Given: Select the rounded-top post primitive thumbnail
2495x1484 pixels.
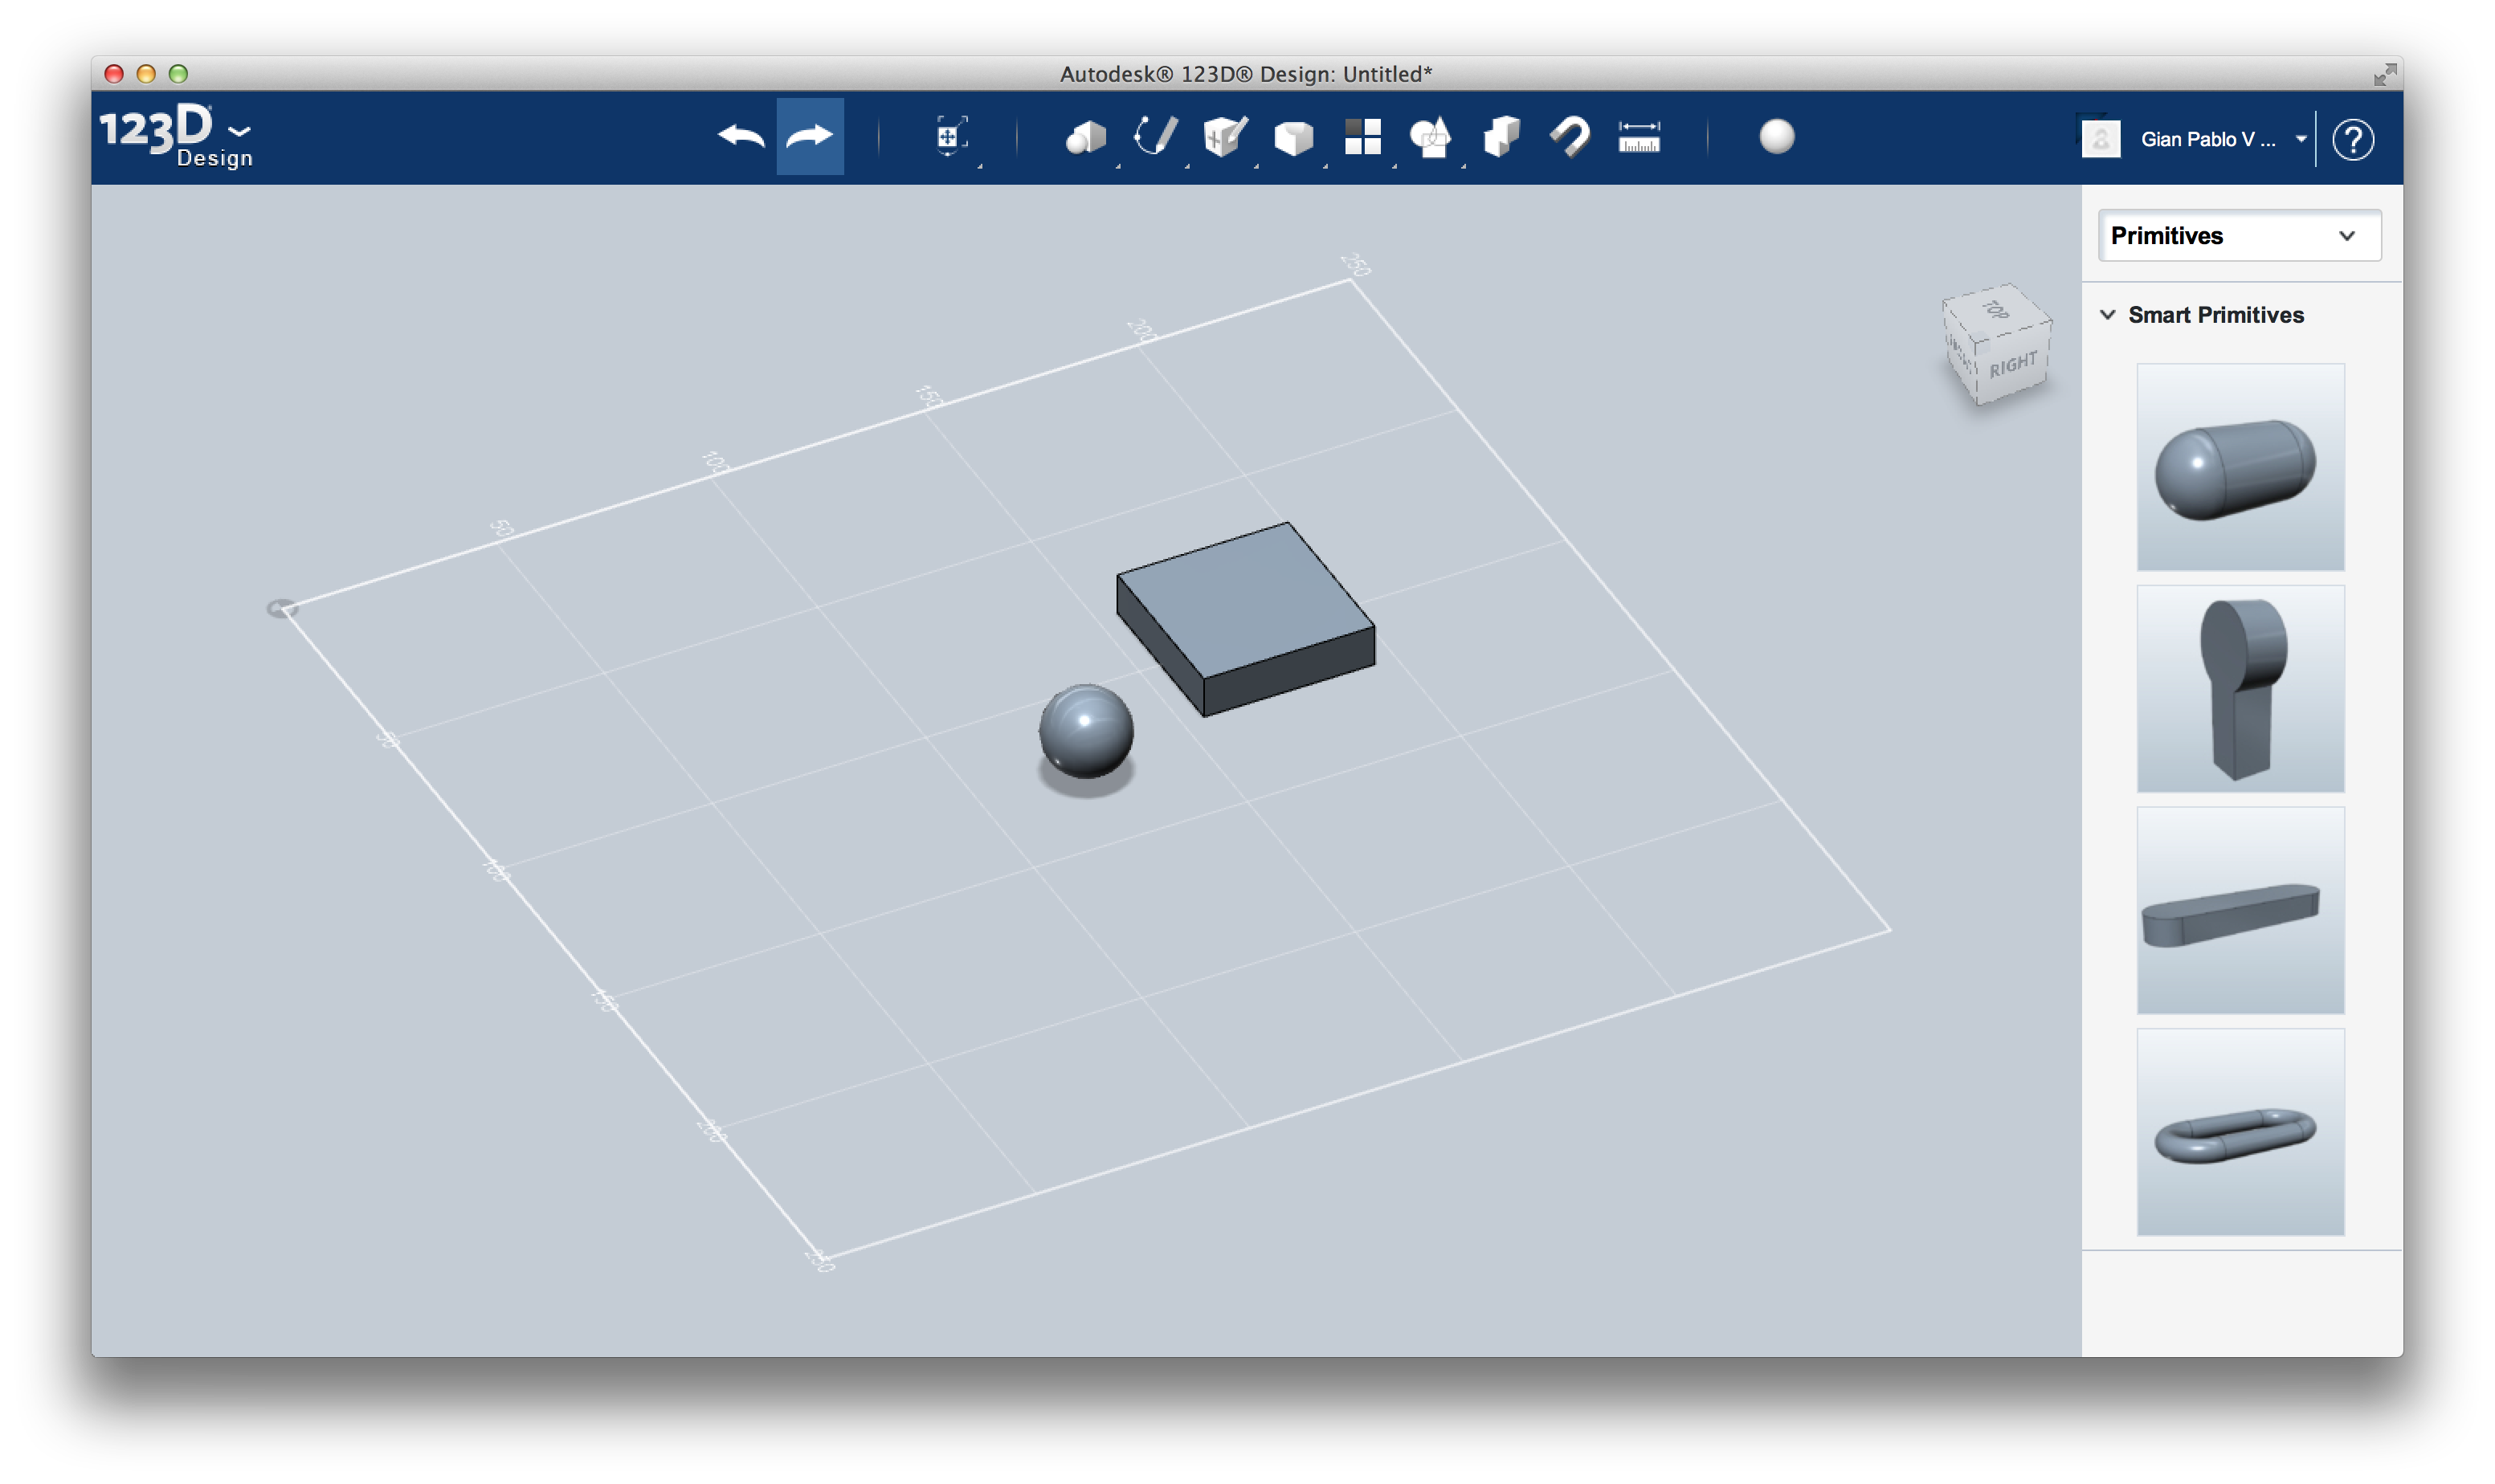Looking at the screenshot, I should 2240,689.
